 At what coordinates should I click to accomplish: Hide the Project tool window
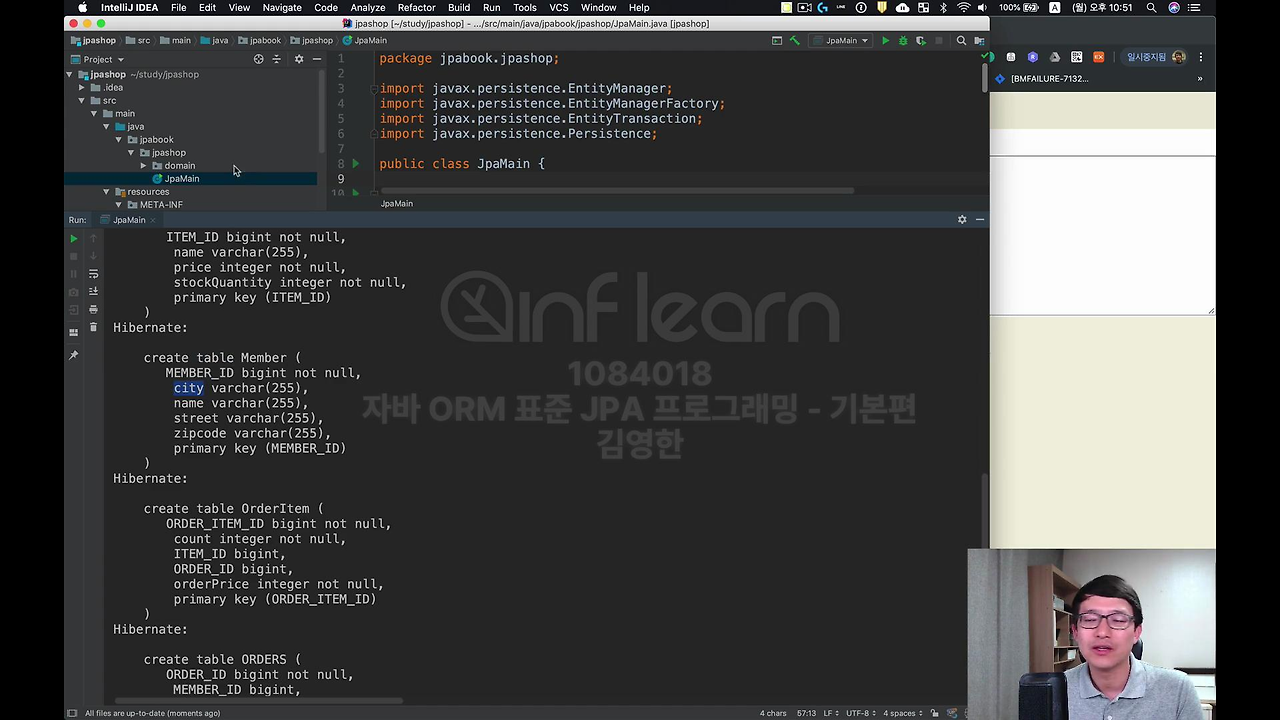317,59
